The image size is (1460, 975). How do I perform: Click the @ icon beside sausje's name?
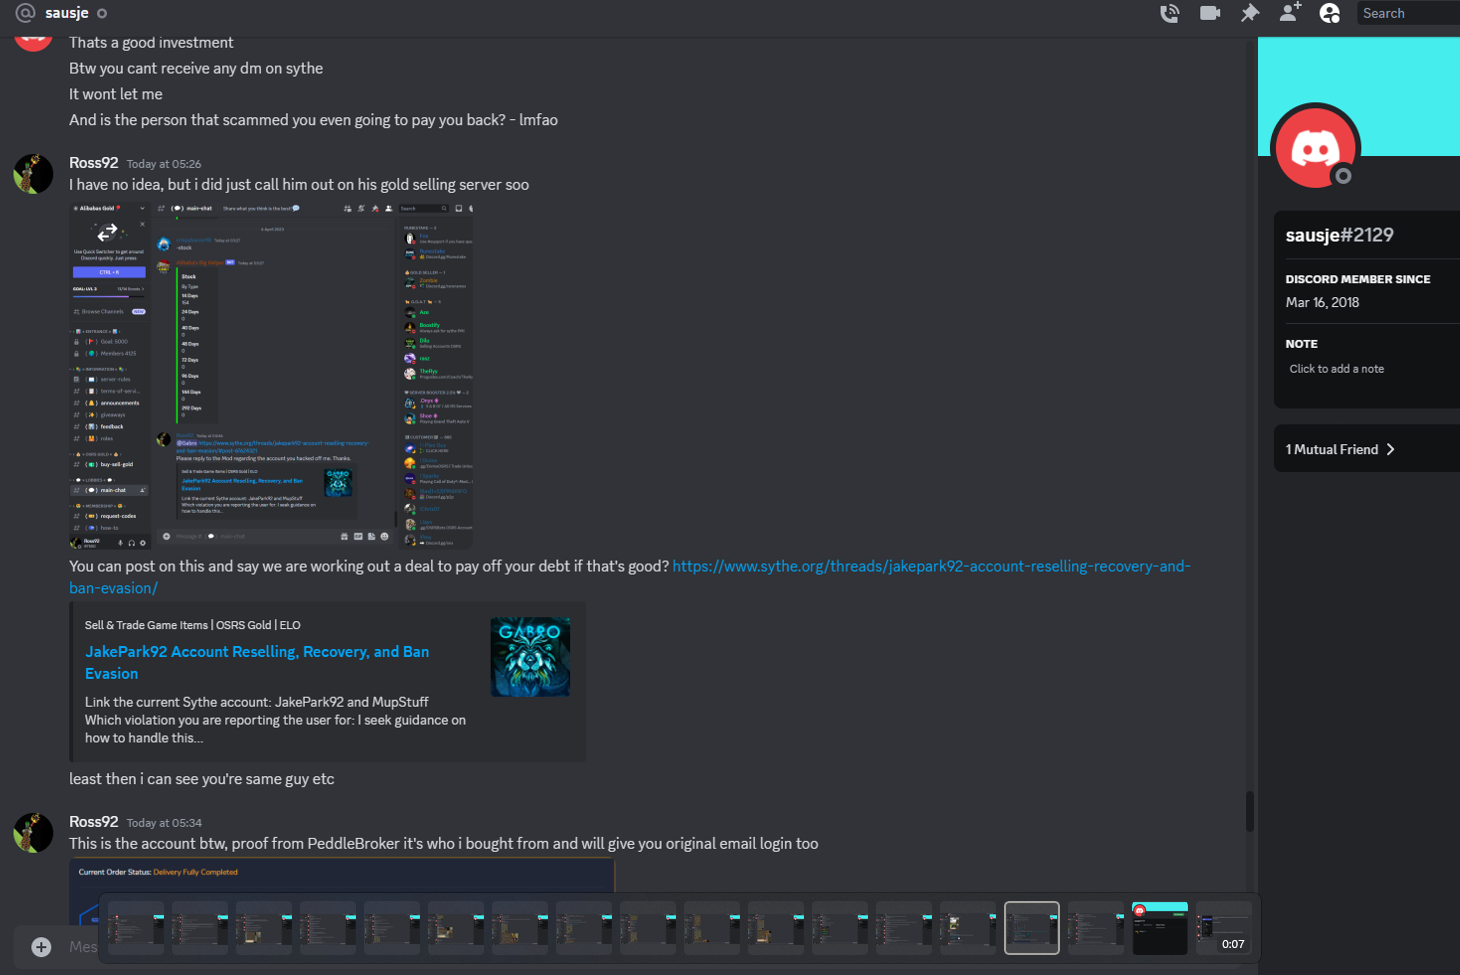pyautogui.click(x=26, y=13)
